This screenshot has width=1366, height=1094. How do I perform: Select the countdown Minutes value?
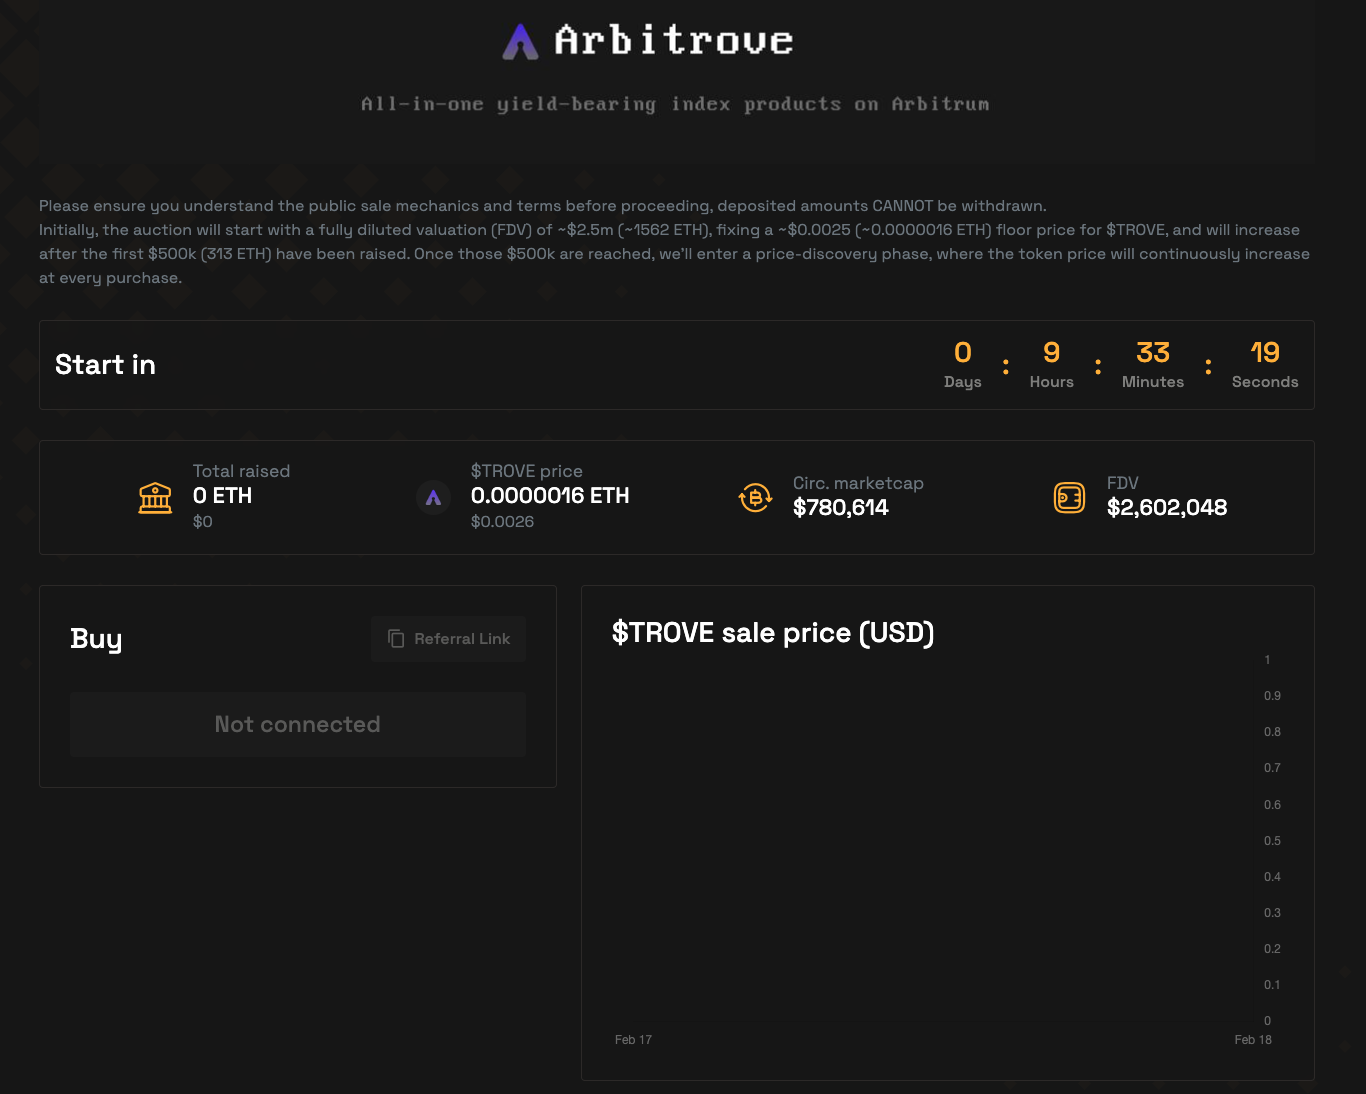point(1152,353)
